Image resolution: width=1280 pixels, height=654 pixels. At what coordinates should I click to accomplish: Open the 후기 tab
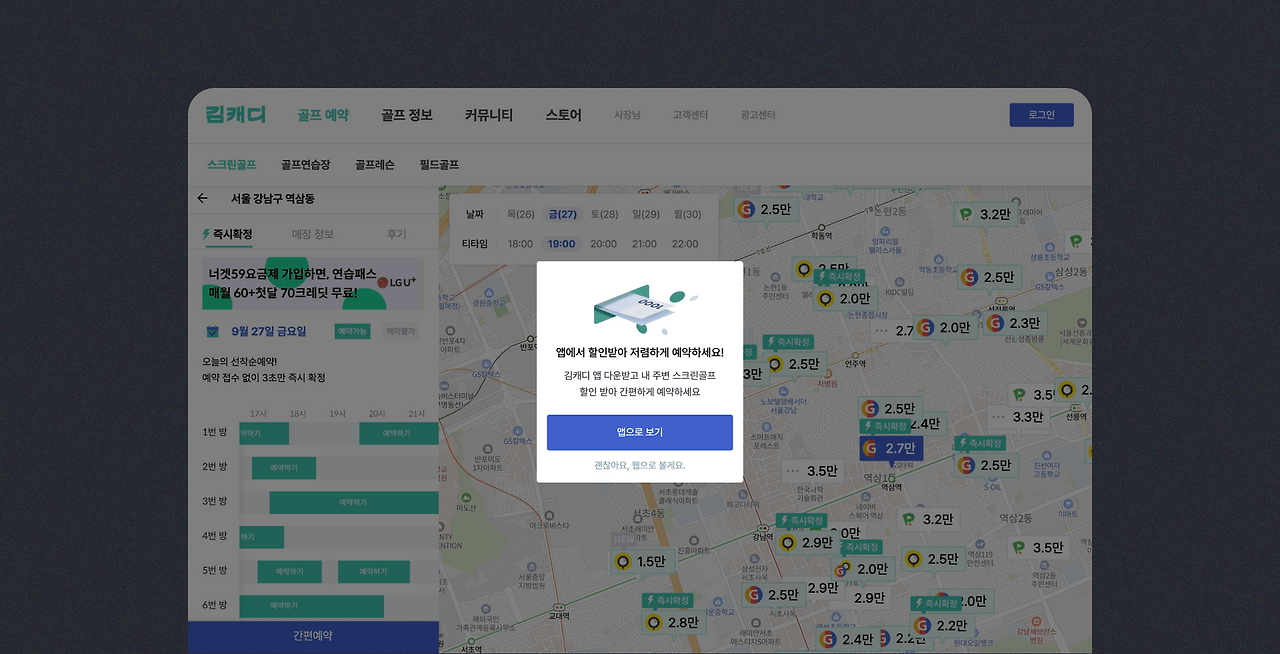click(x=397, y=234)
